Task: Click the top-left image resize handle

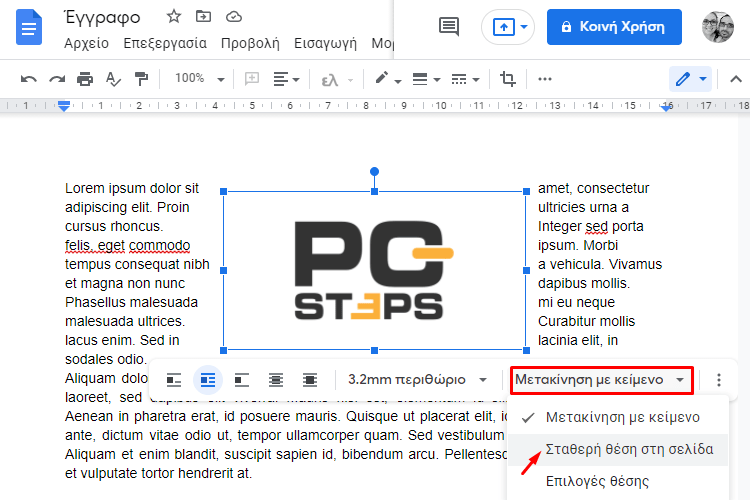Action: (223, 191)
